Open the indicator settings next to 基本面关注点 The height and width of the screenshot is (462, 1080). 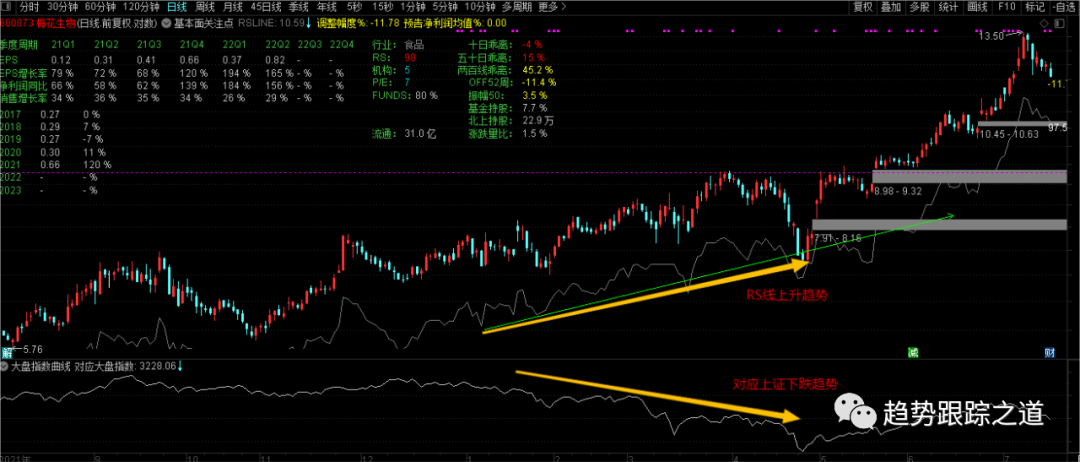[x=166, y=22]
